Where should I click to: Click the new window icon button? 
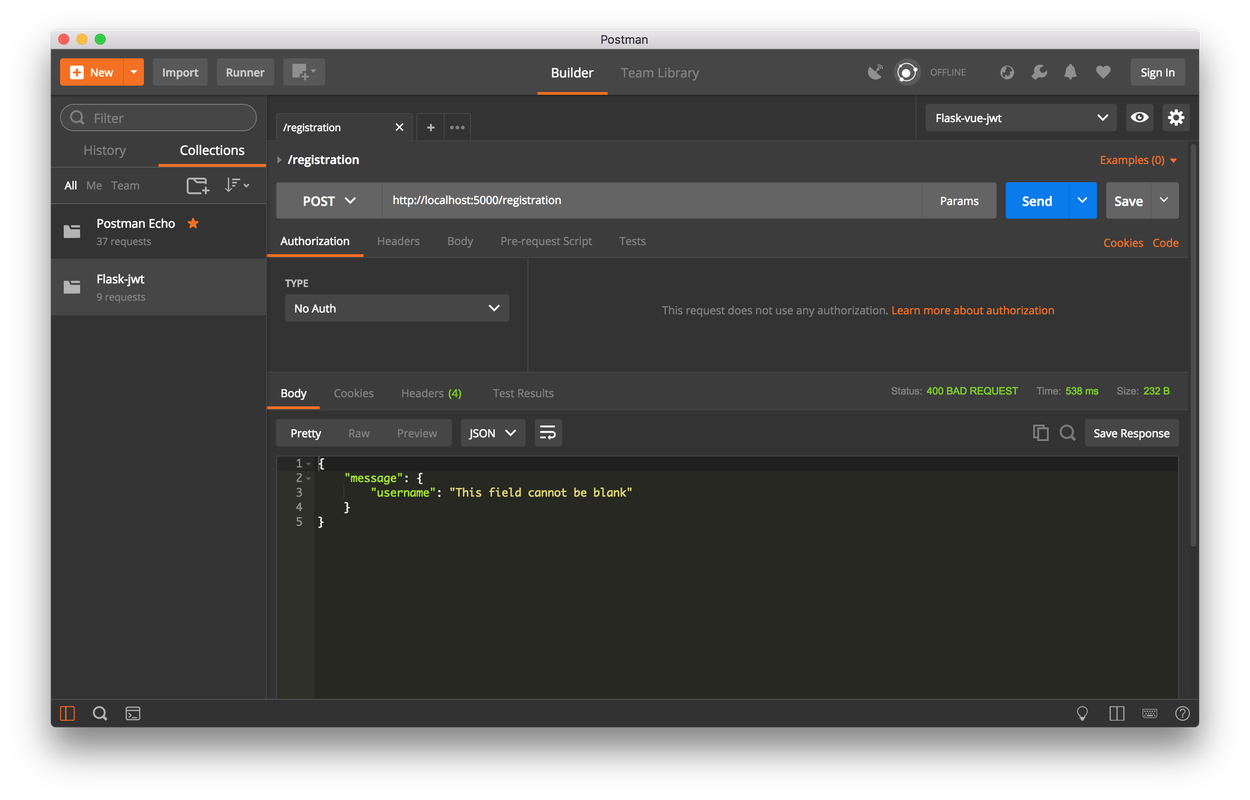(304, 72)
